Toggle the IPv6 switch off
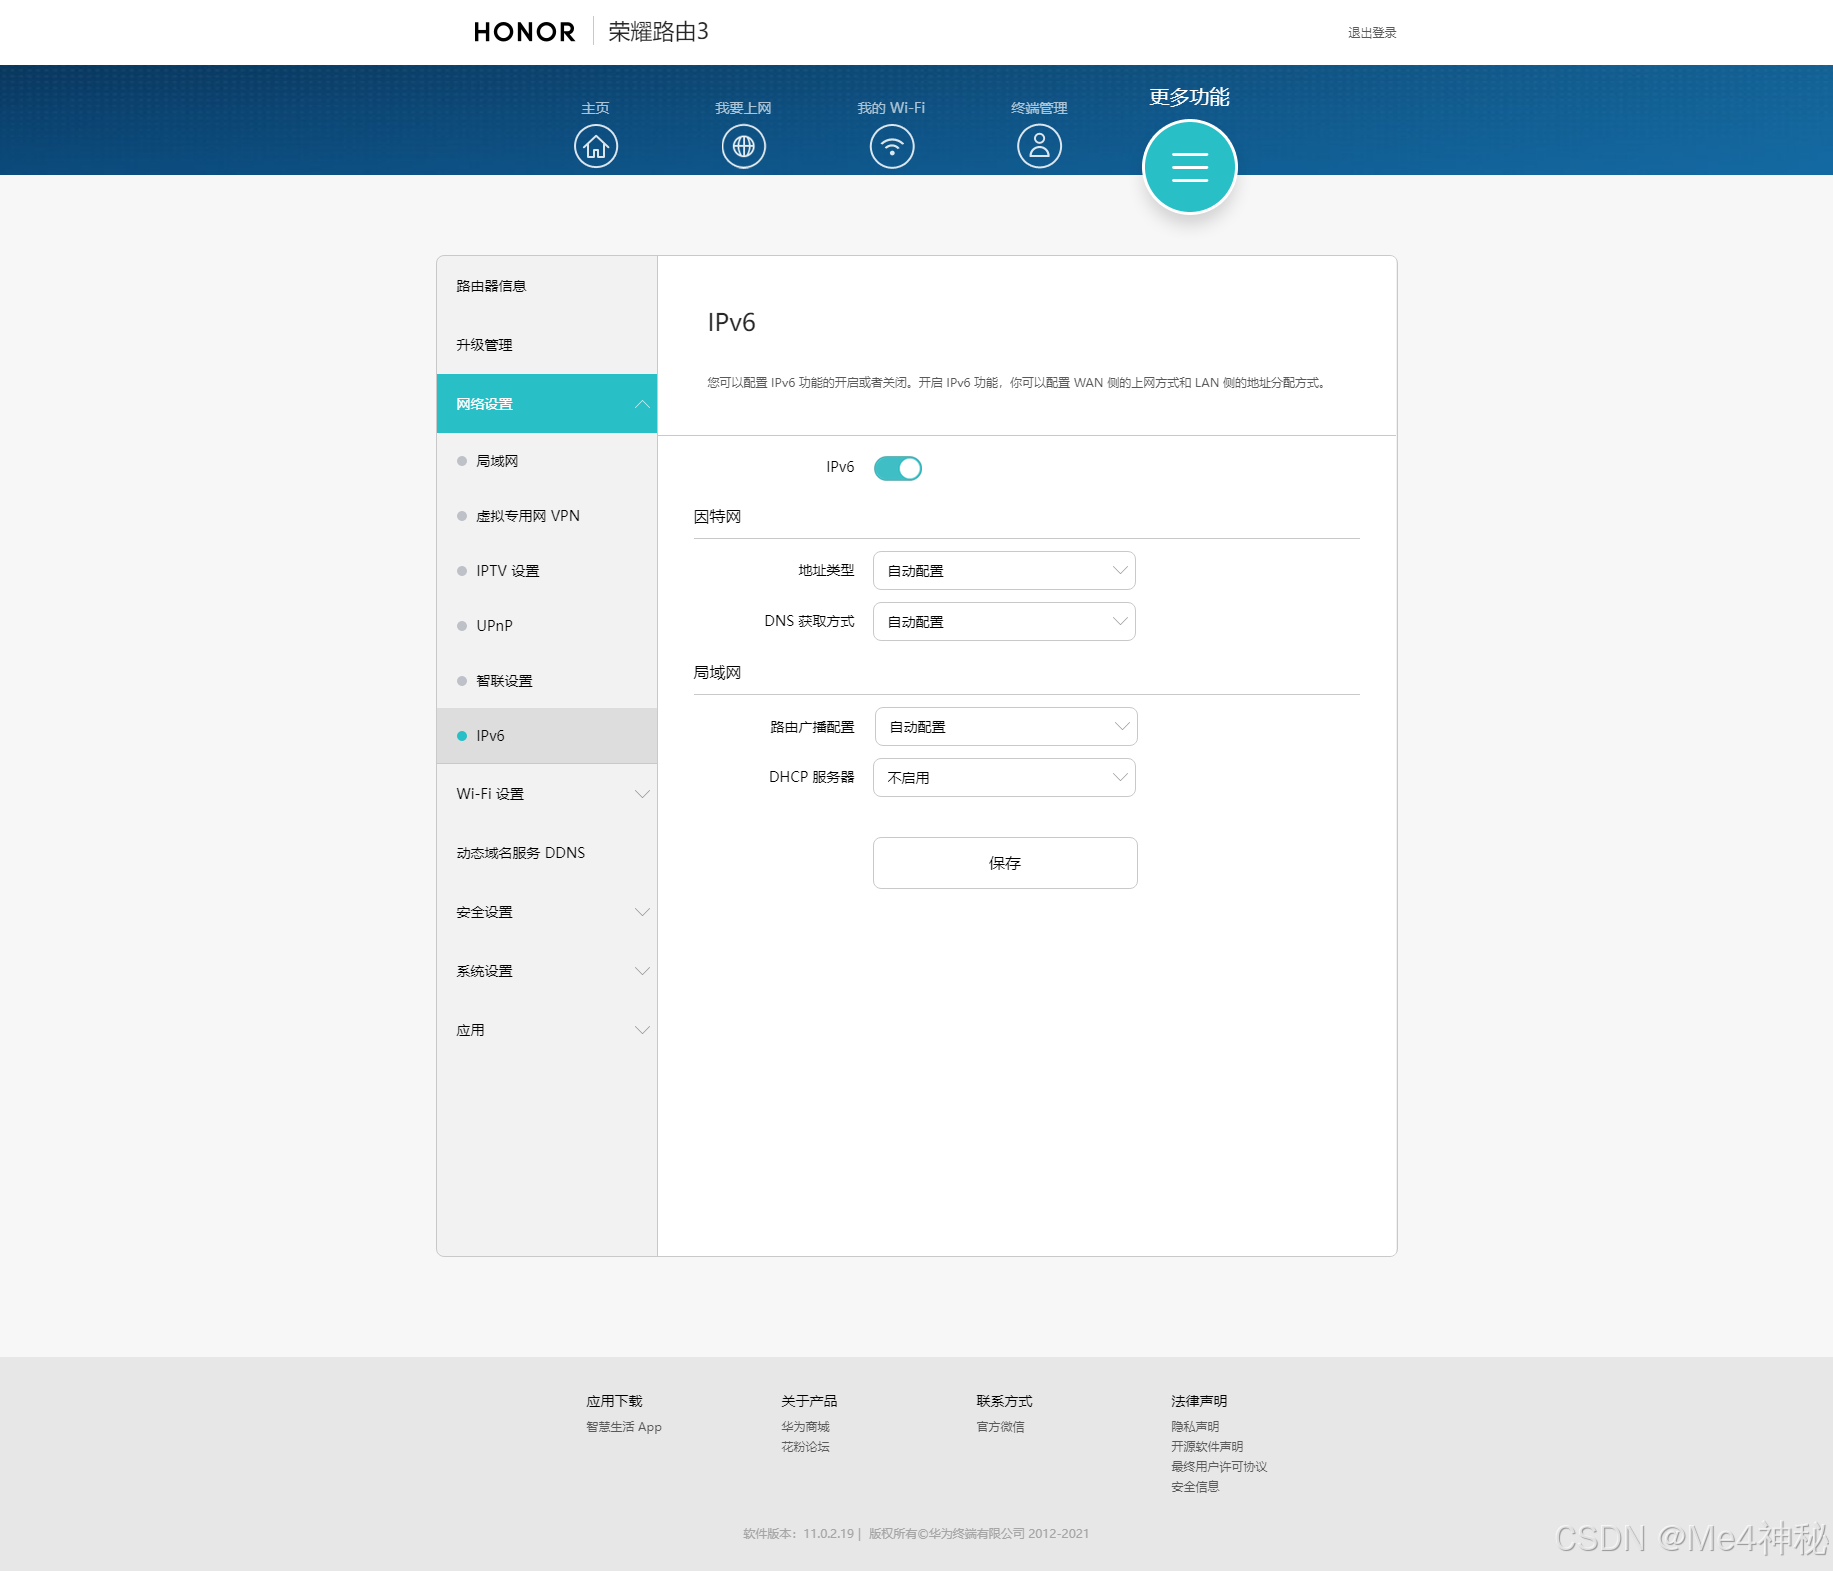The width and height of the screenshot is (1833, 1571). pos(898,468)
